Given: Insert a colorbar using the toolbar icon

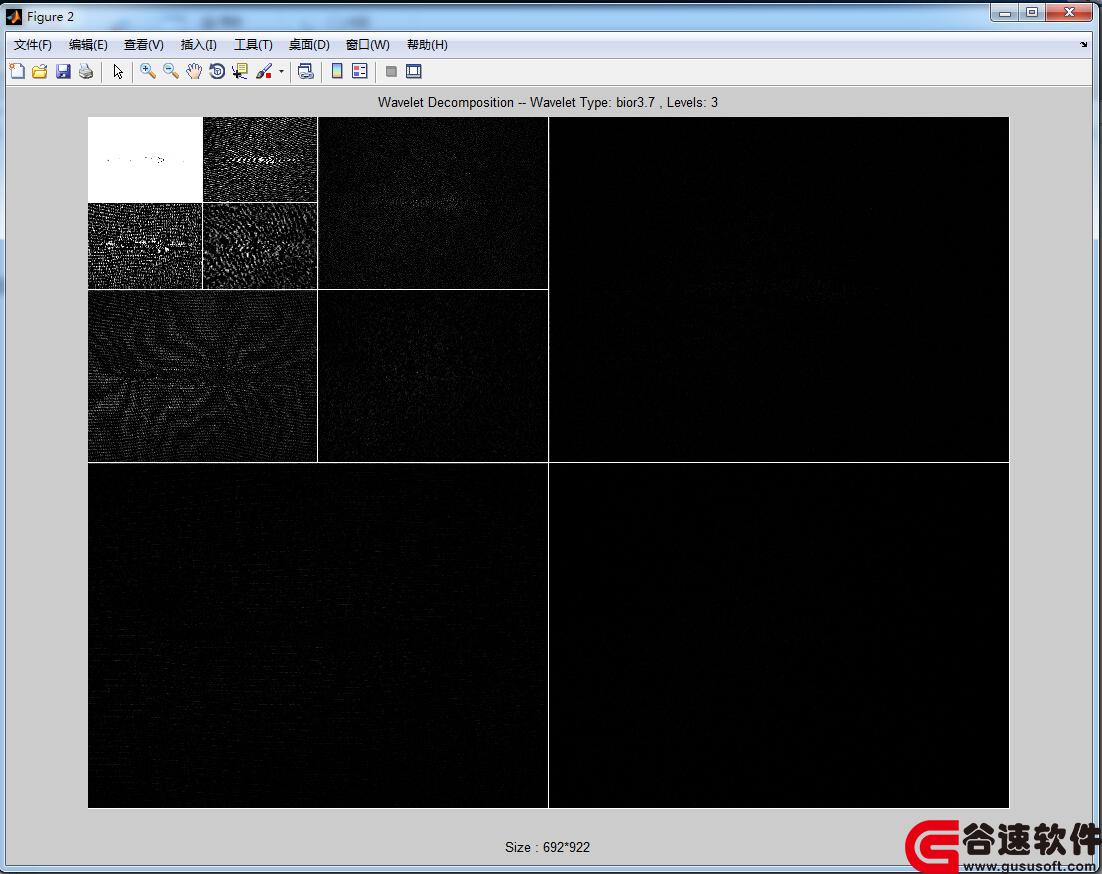Looking at the screenshot, I should tap(337, 71).
